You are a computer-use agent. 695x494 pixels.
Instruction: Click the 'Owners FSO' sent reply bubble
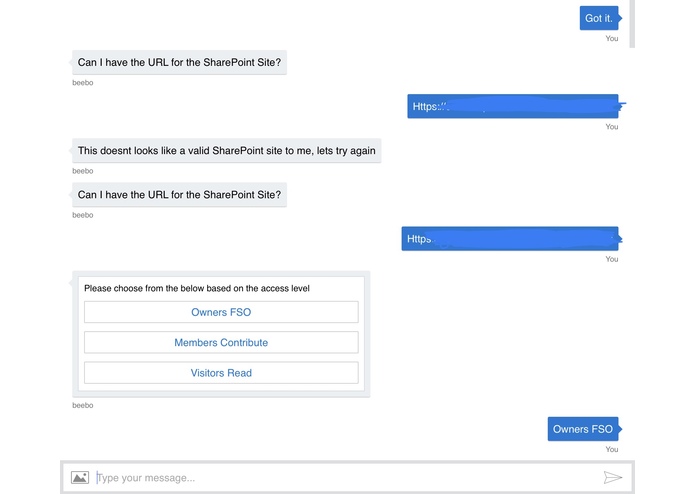pyautogui.click(x=583, y=429)
